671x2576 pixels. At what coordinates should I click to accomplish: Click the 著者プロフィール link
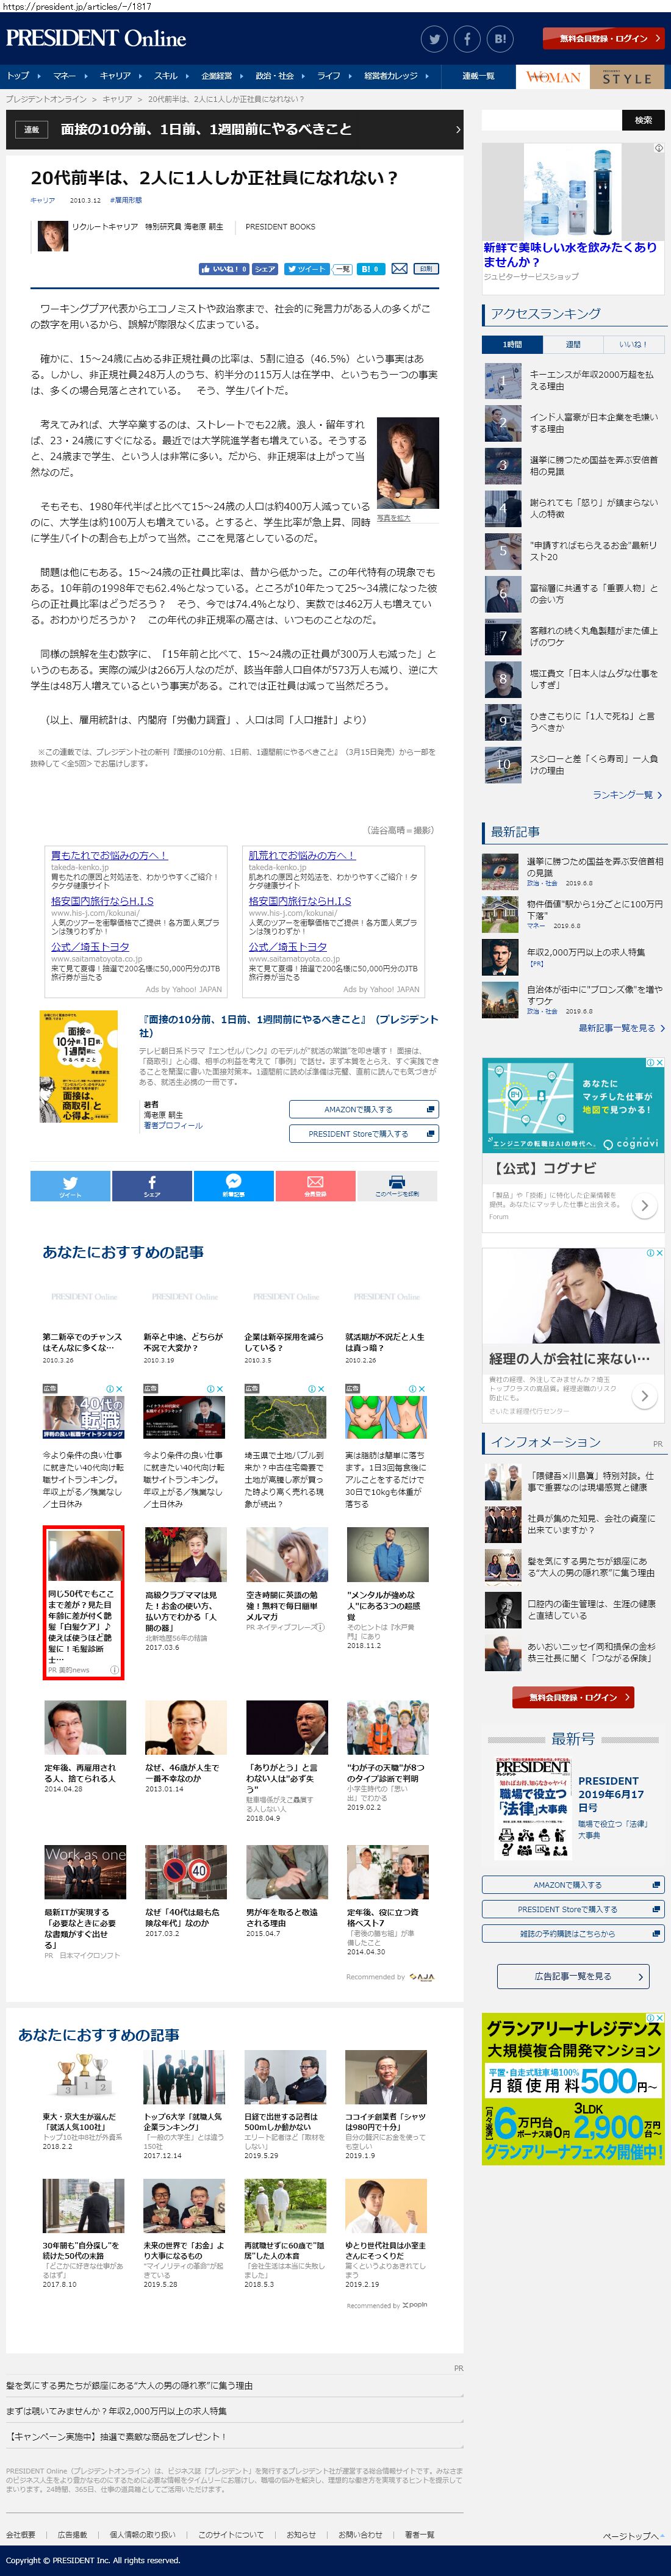[x=173, y=1125]
